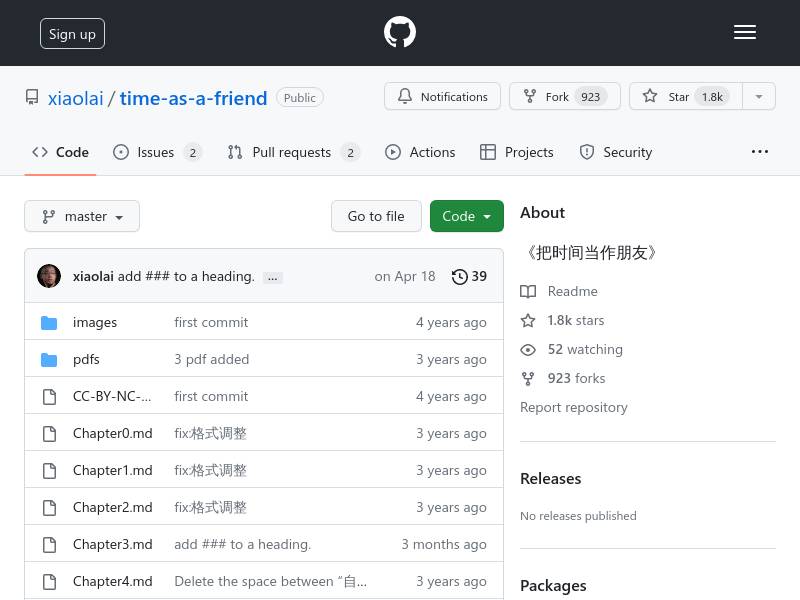Star this repository
The image size is (800, 600).
click(x=686, y=96)
